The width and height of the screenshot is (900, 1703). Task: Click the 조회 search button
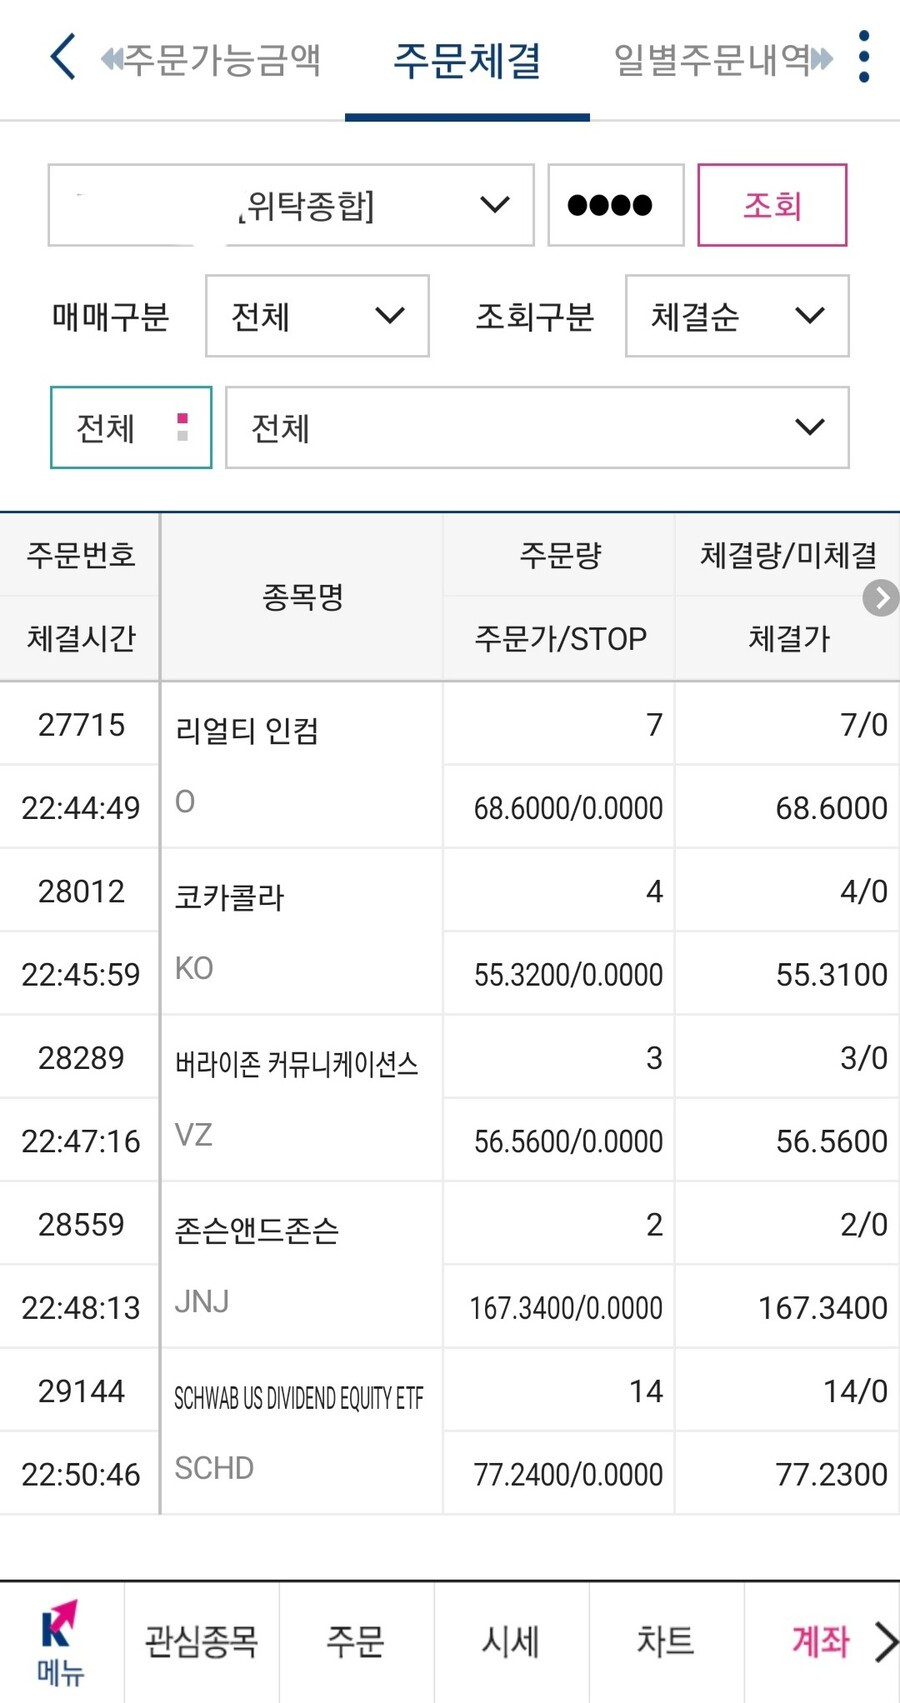(x=772, y=205)
